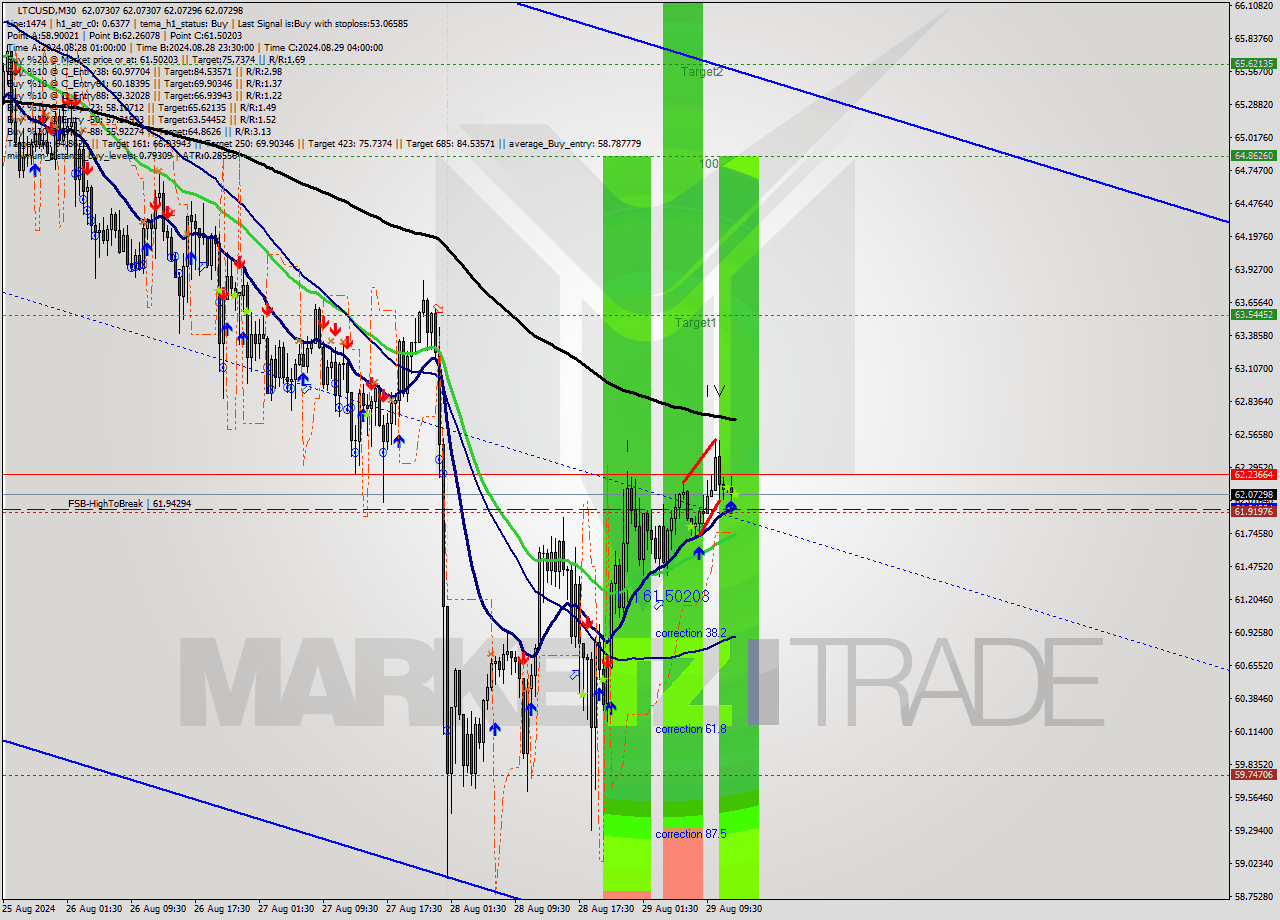Click the '26 Aug 09:30' time axis label
The height and width of the screenshot is (920, 1280).
(158, 910)
